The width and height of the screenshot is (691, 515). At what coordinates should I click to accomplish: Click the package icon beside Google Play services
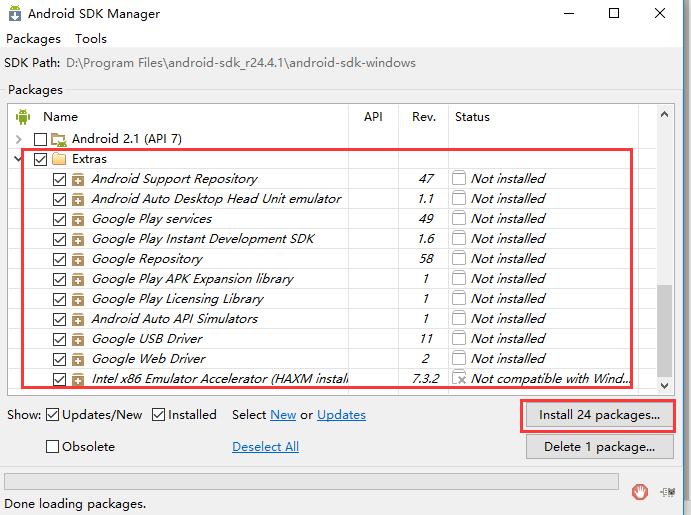click(x=78, y=219)
